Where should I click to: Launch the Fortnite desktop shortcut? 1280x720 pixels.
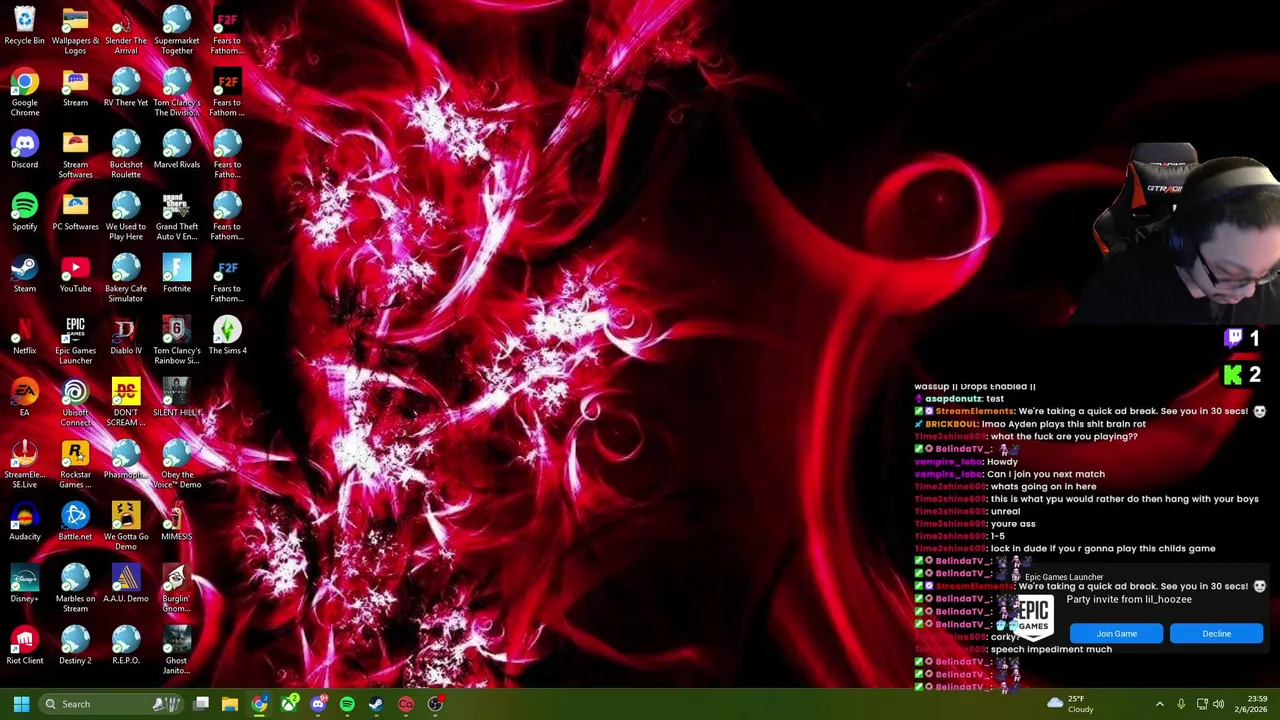177,274
